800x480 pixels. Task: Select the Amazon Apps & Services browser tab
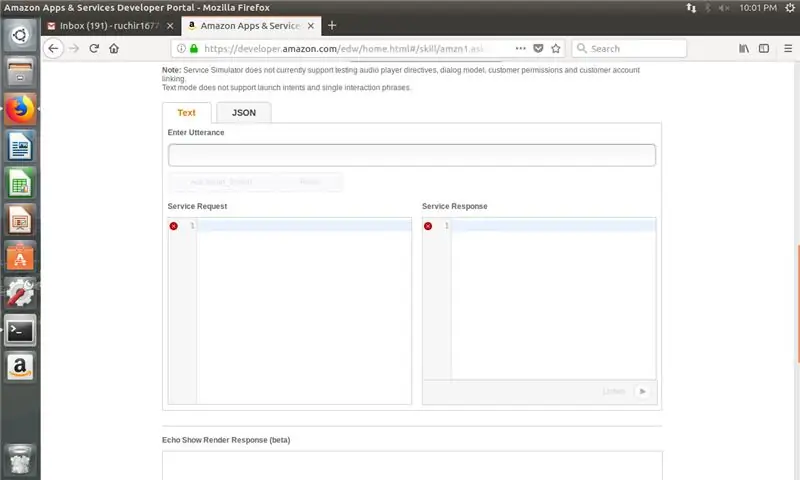coord(251,26)
